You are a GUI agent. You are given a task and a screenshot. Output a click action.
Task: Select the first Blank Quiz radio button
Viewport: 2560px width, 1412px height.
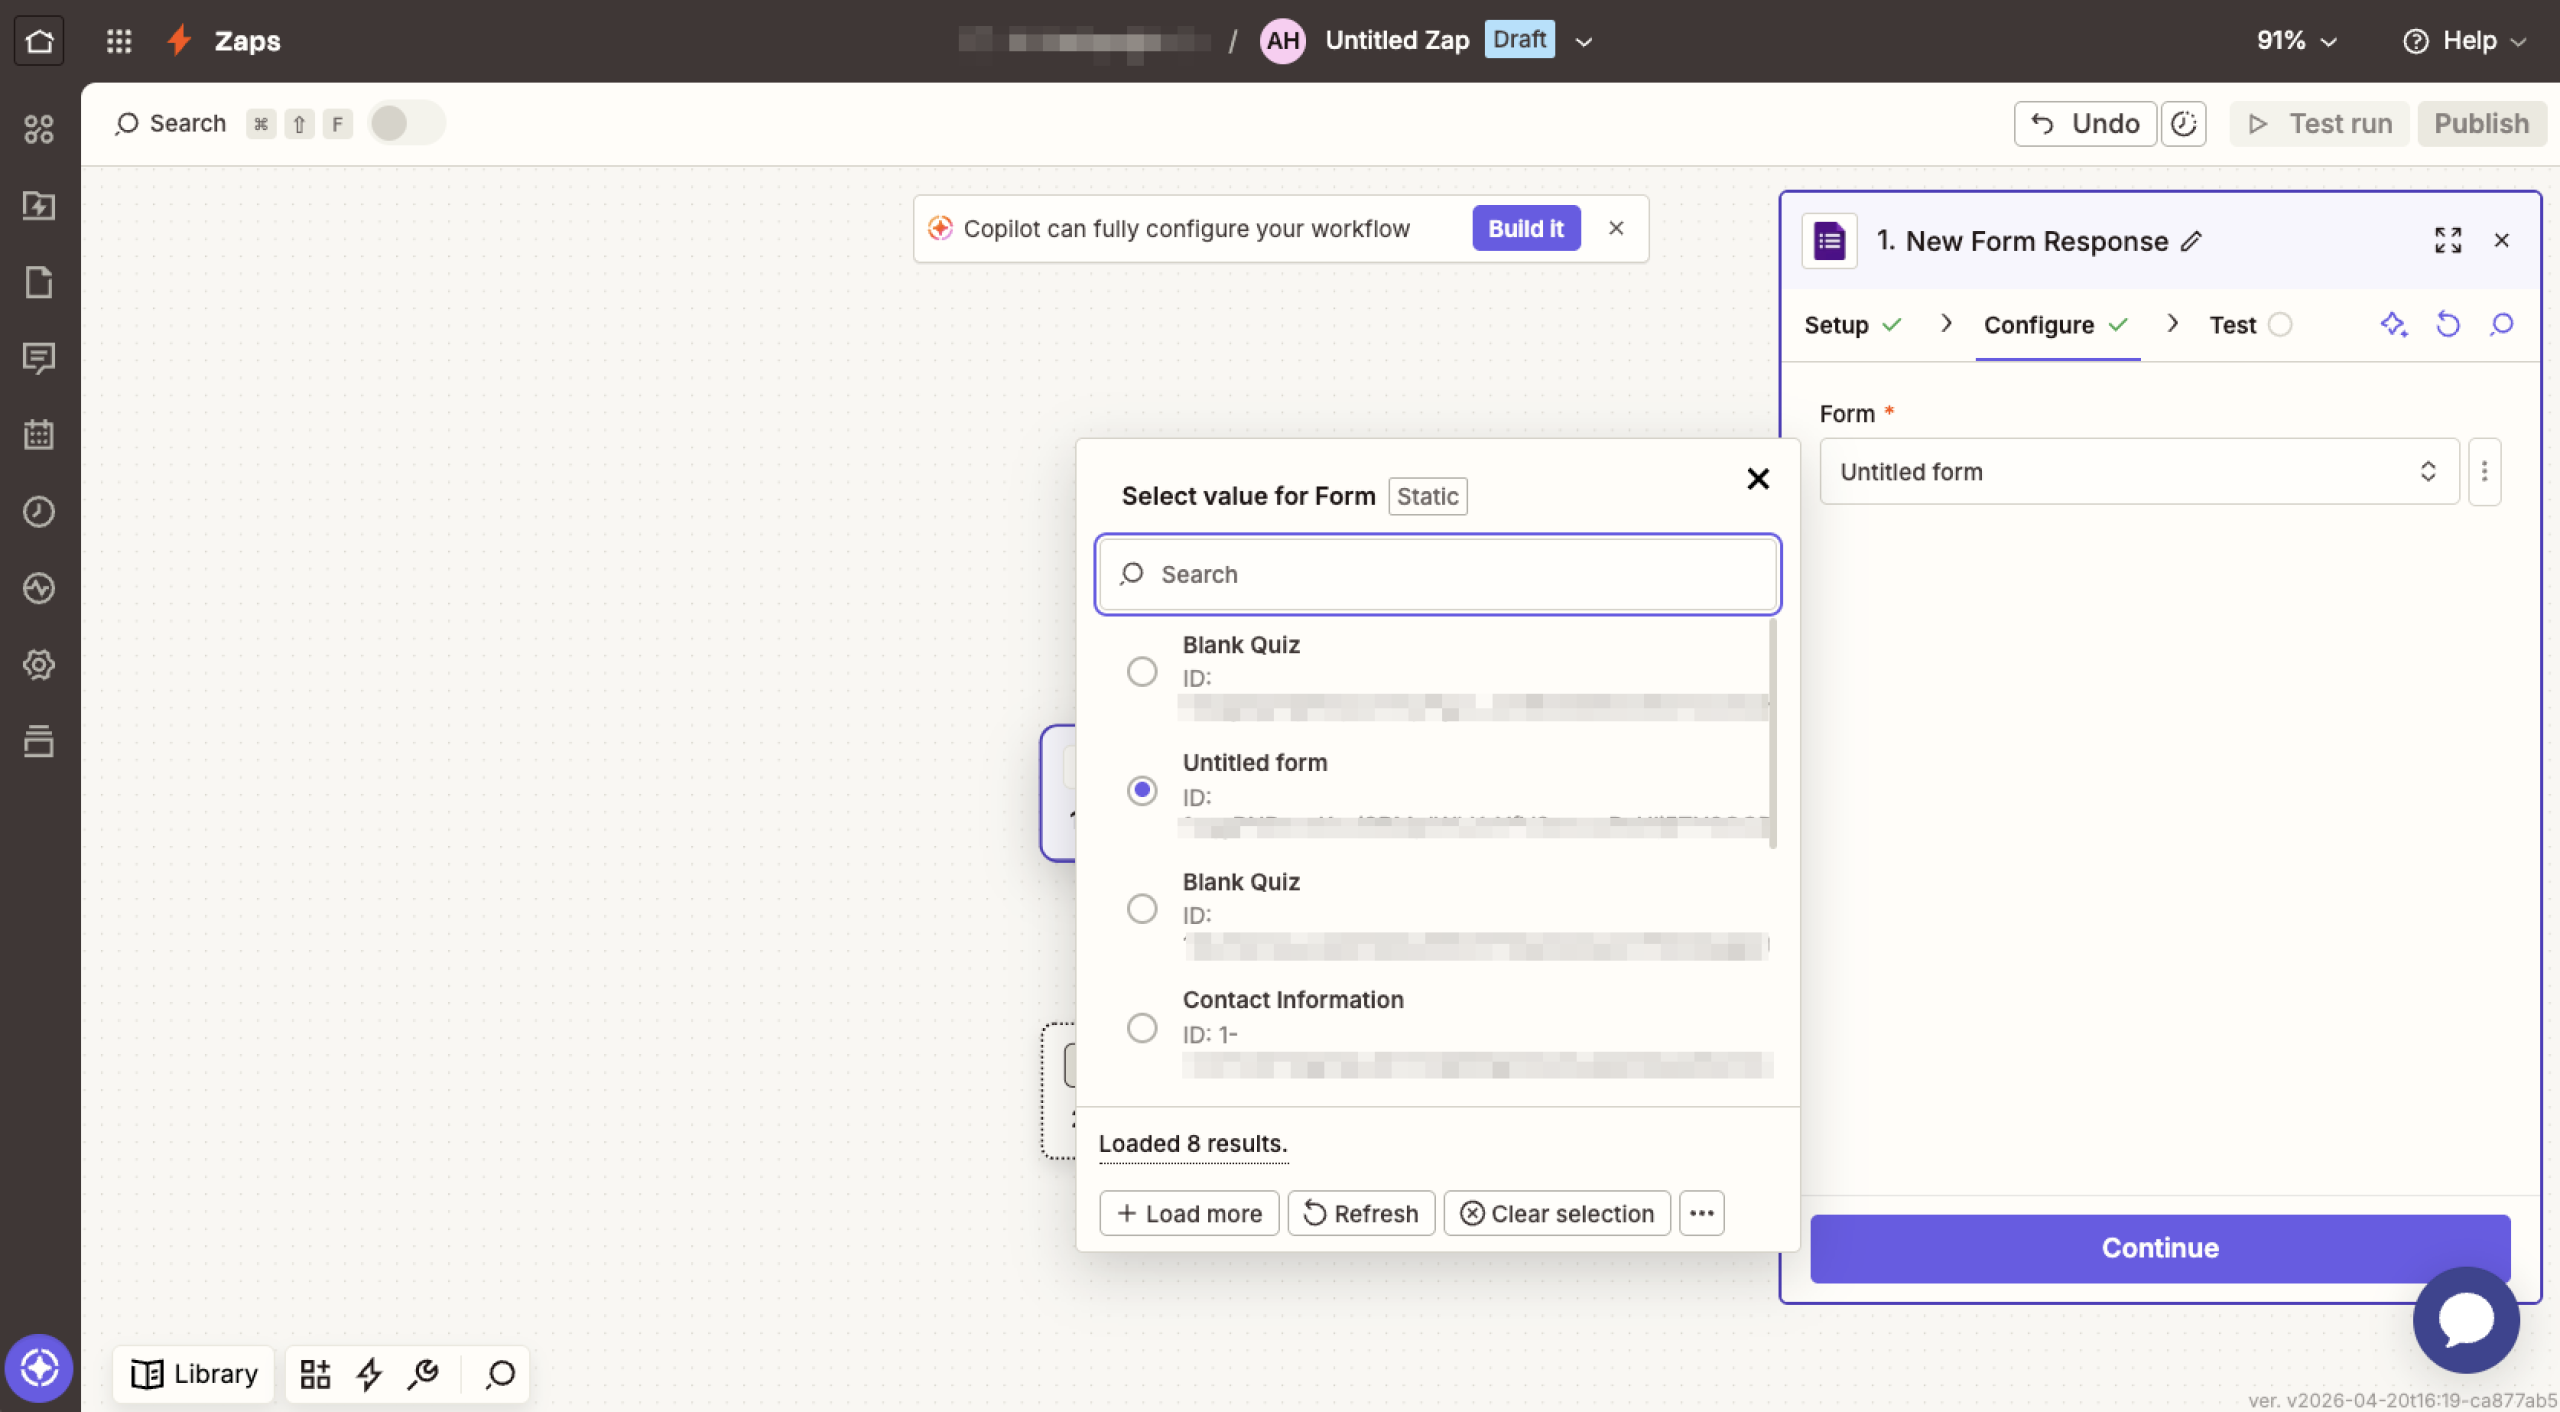point(1141,671)
